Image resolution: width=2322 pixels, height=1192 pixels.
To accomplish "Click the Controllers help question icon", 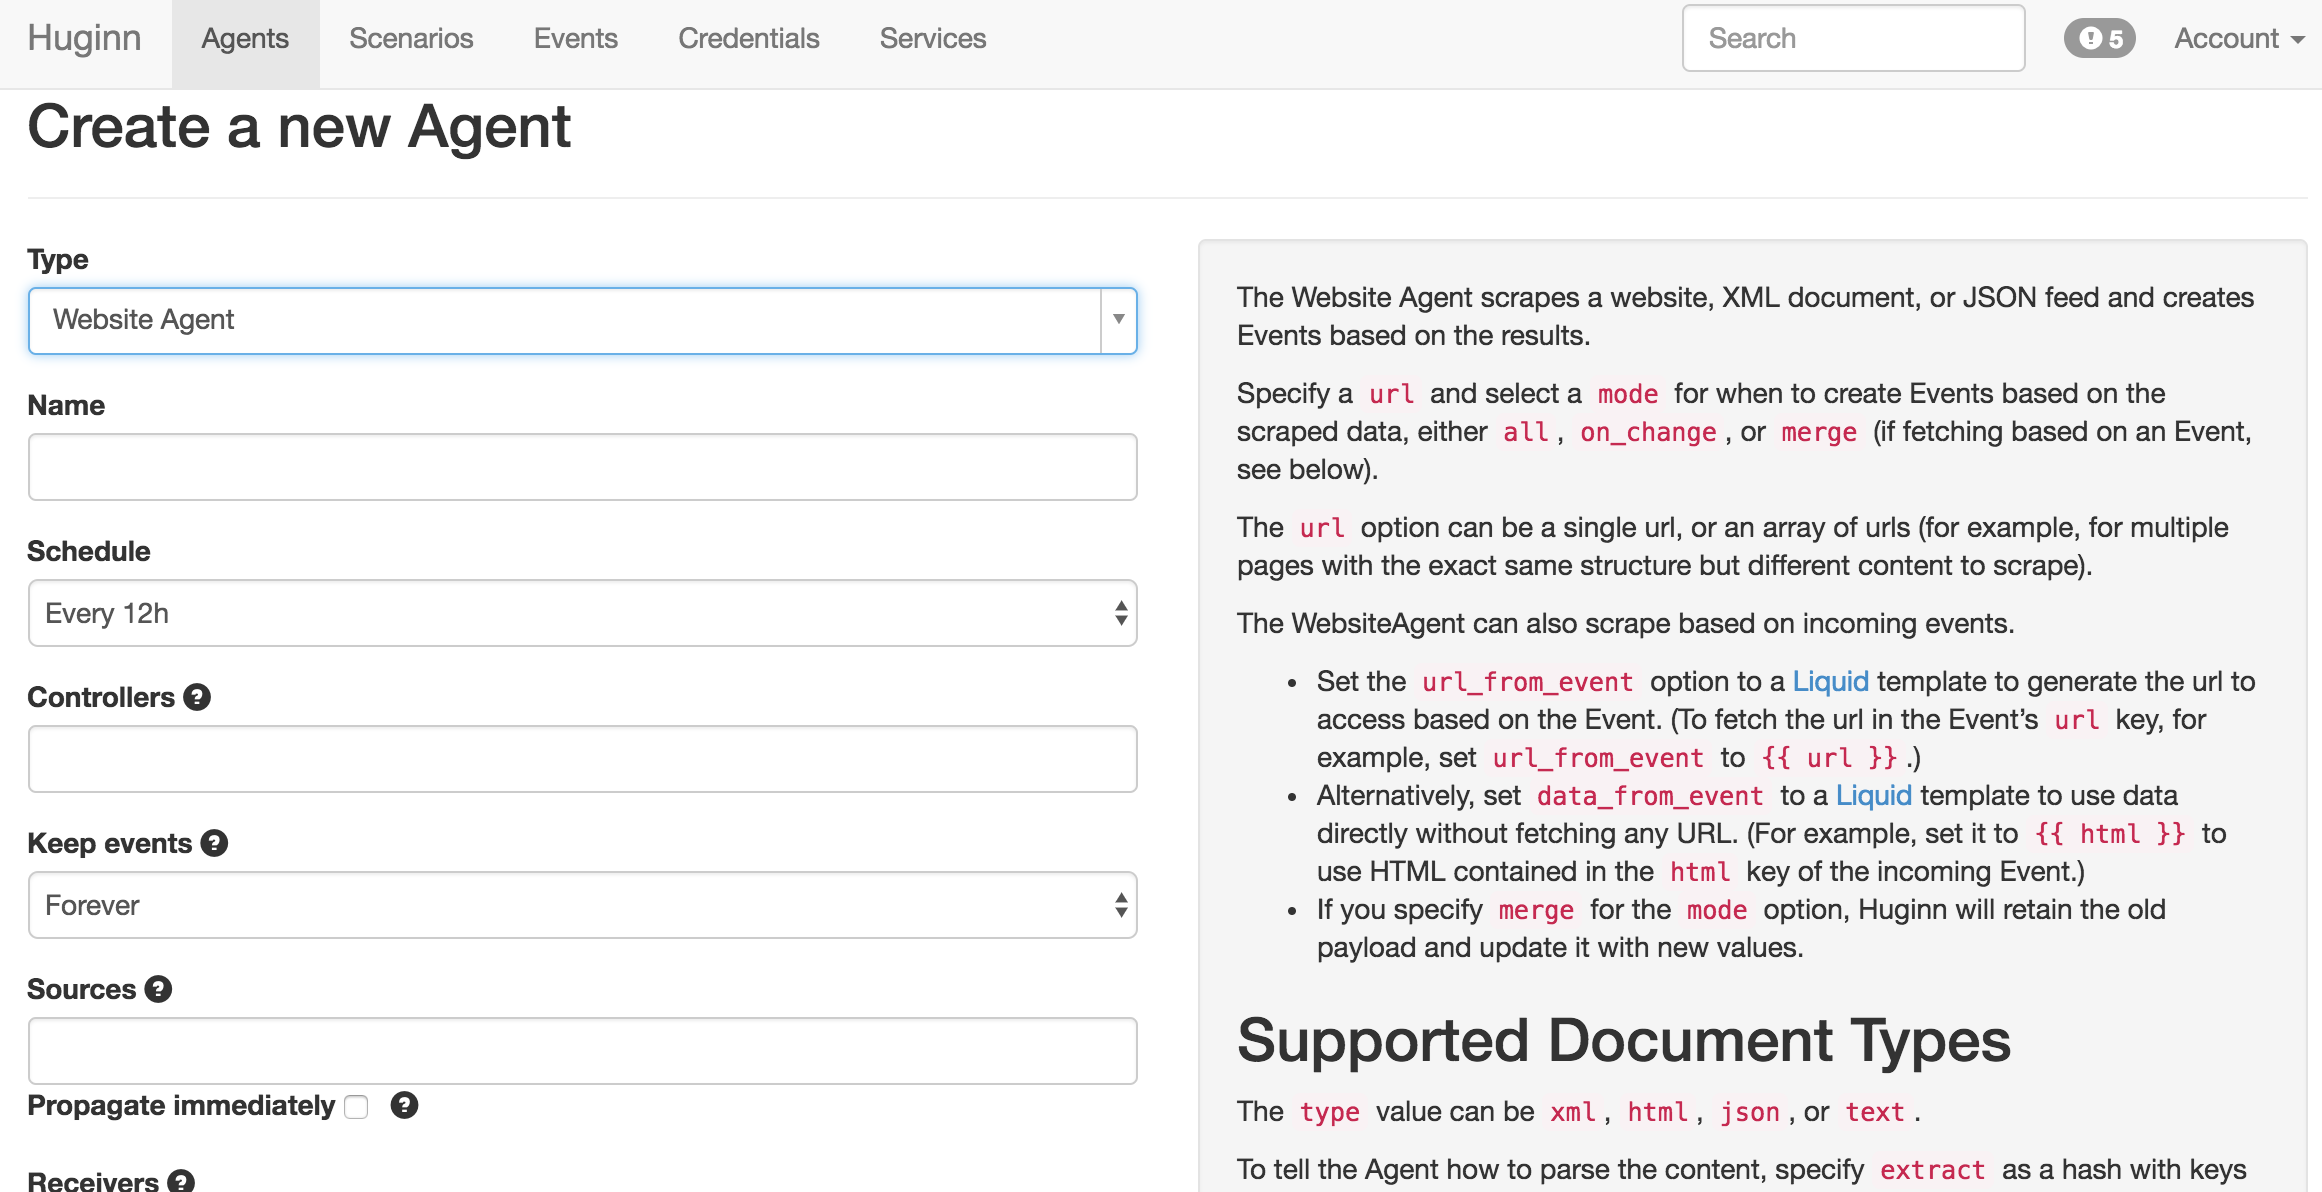I will 197,697.
